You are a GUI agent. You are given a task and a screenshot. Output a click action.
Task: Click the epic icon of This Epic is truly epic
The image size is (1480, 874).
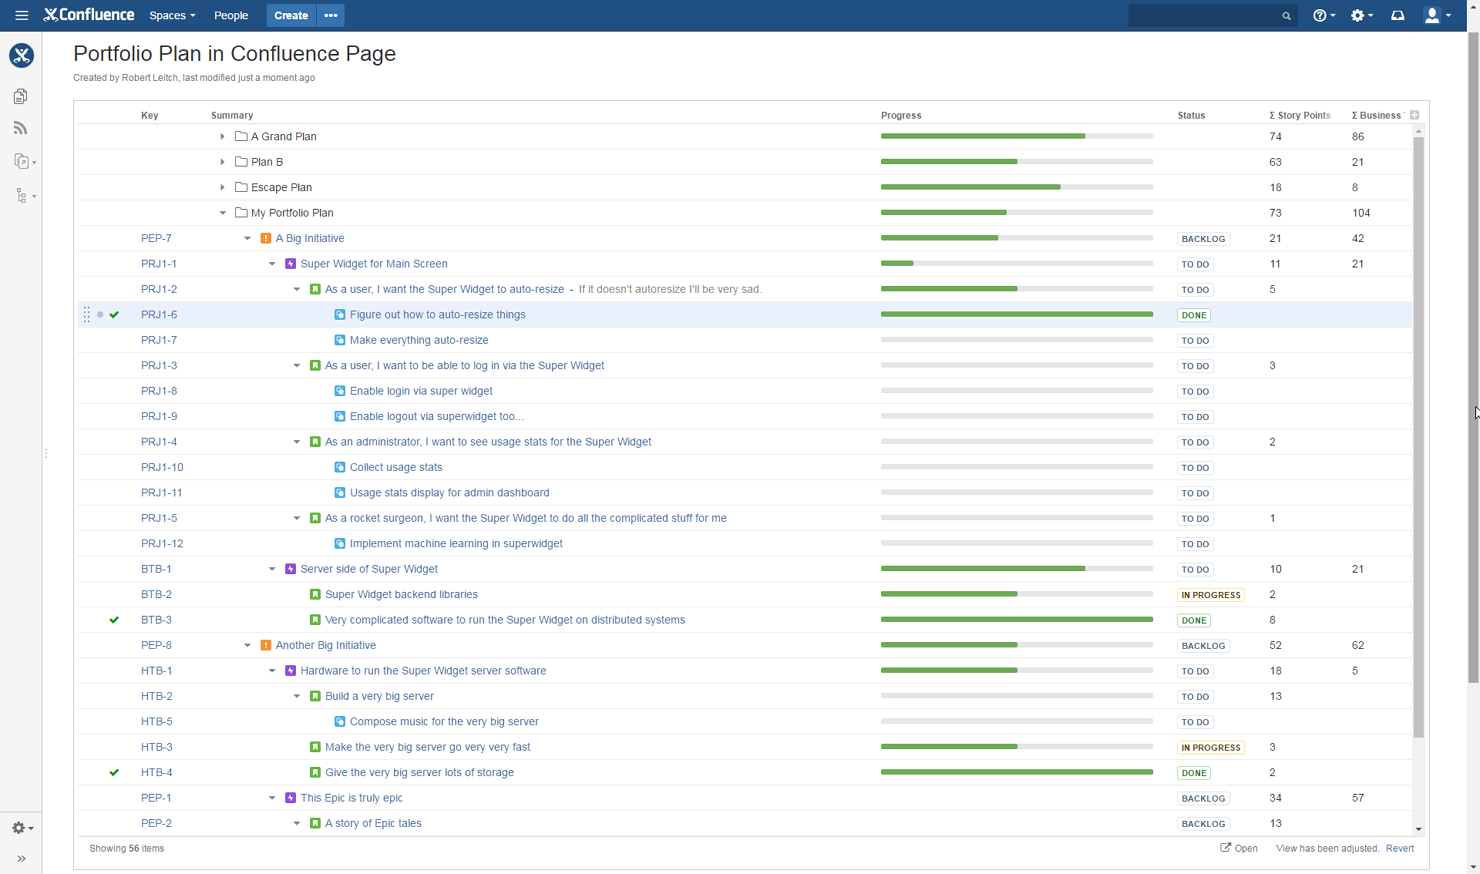click(291, 798)
